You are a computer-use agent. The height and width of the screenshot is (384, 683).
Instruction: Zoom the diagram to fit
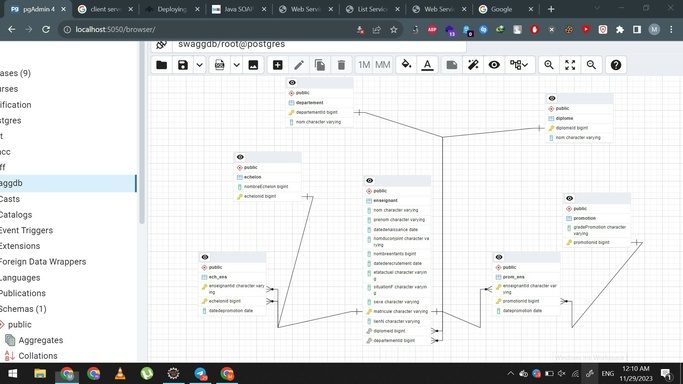570,65
